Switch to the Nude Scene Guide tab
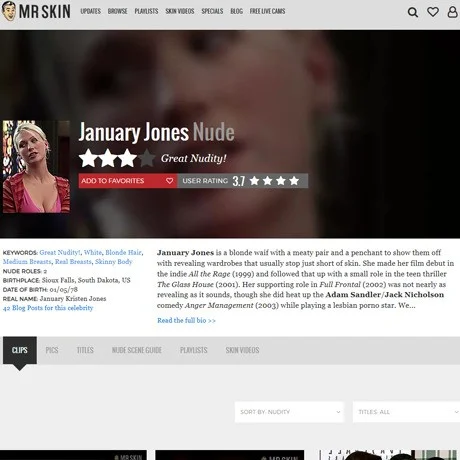This screenshot has width=460, height=460. pyautogui.click(x=137, y=350)
